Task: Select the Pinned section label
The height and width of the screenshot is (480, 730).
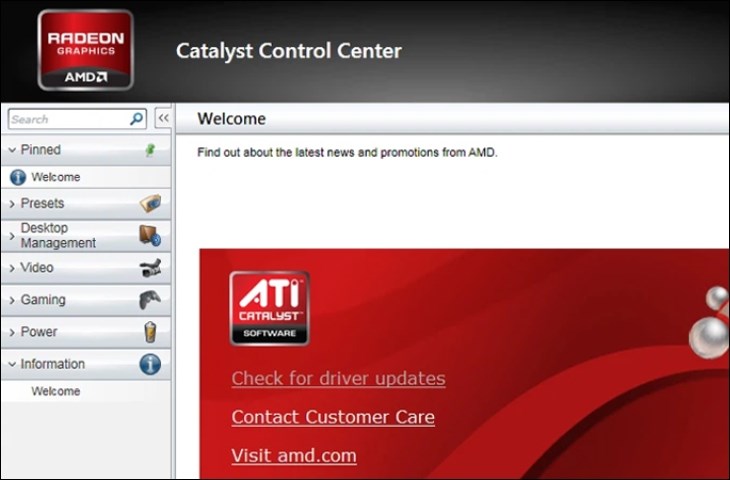Action: tap(41, 149)
